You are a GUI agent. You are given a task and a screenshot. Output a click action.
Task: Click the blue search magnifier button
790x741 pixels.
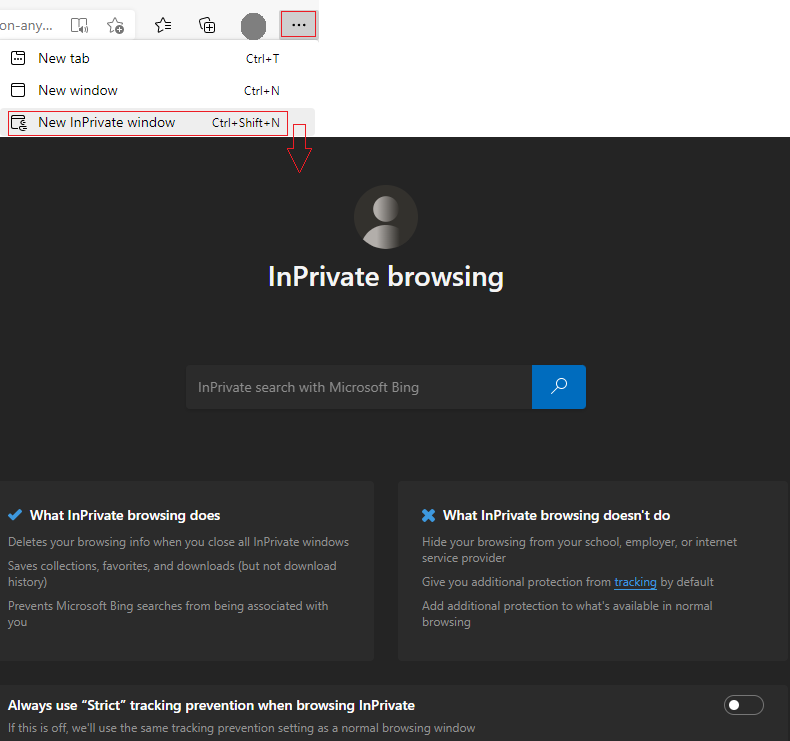[x=559, y=387]
